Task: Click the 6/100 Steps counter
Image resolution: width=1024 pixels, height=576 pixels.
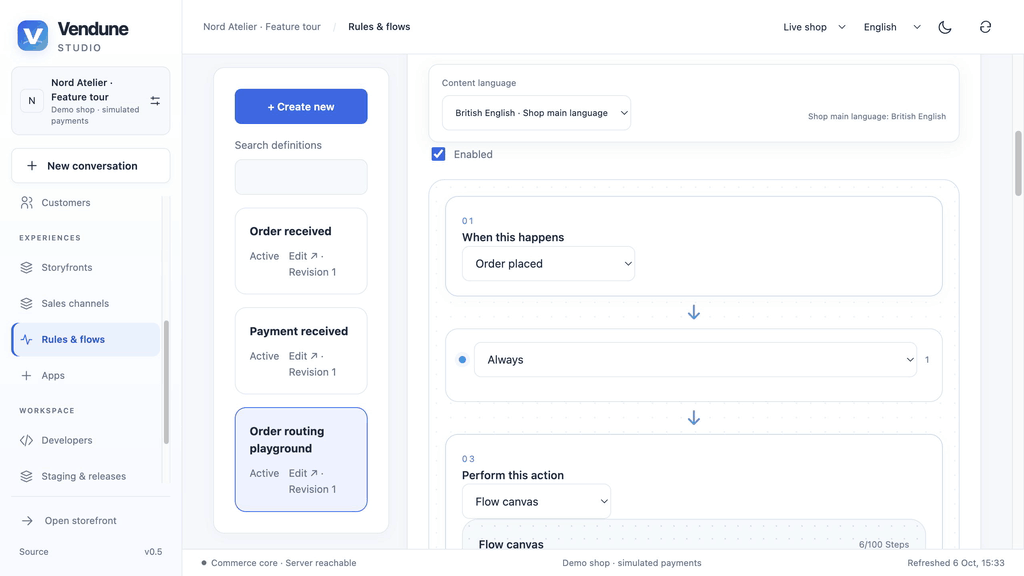Action: click(884, 545)
